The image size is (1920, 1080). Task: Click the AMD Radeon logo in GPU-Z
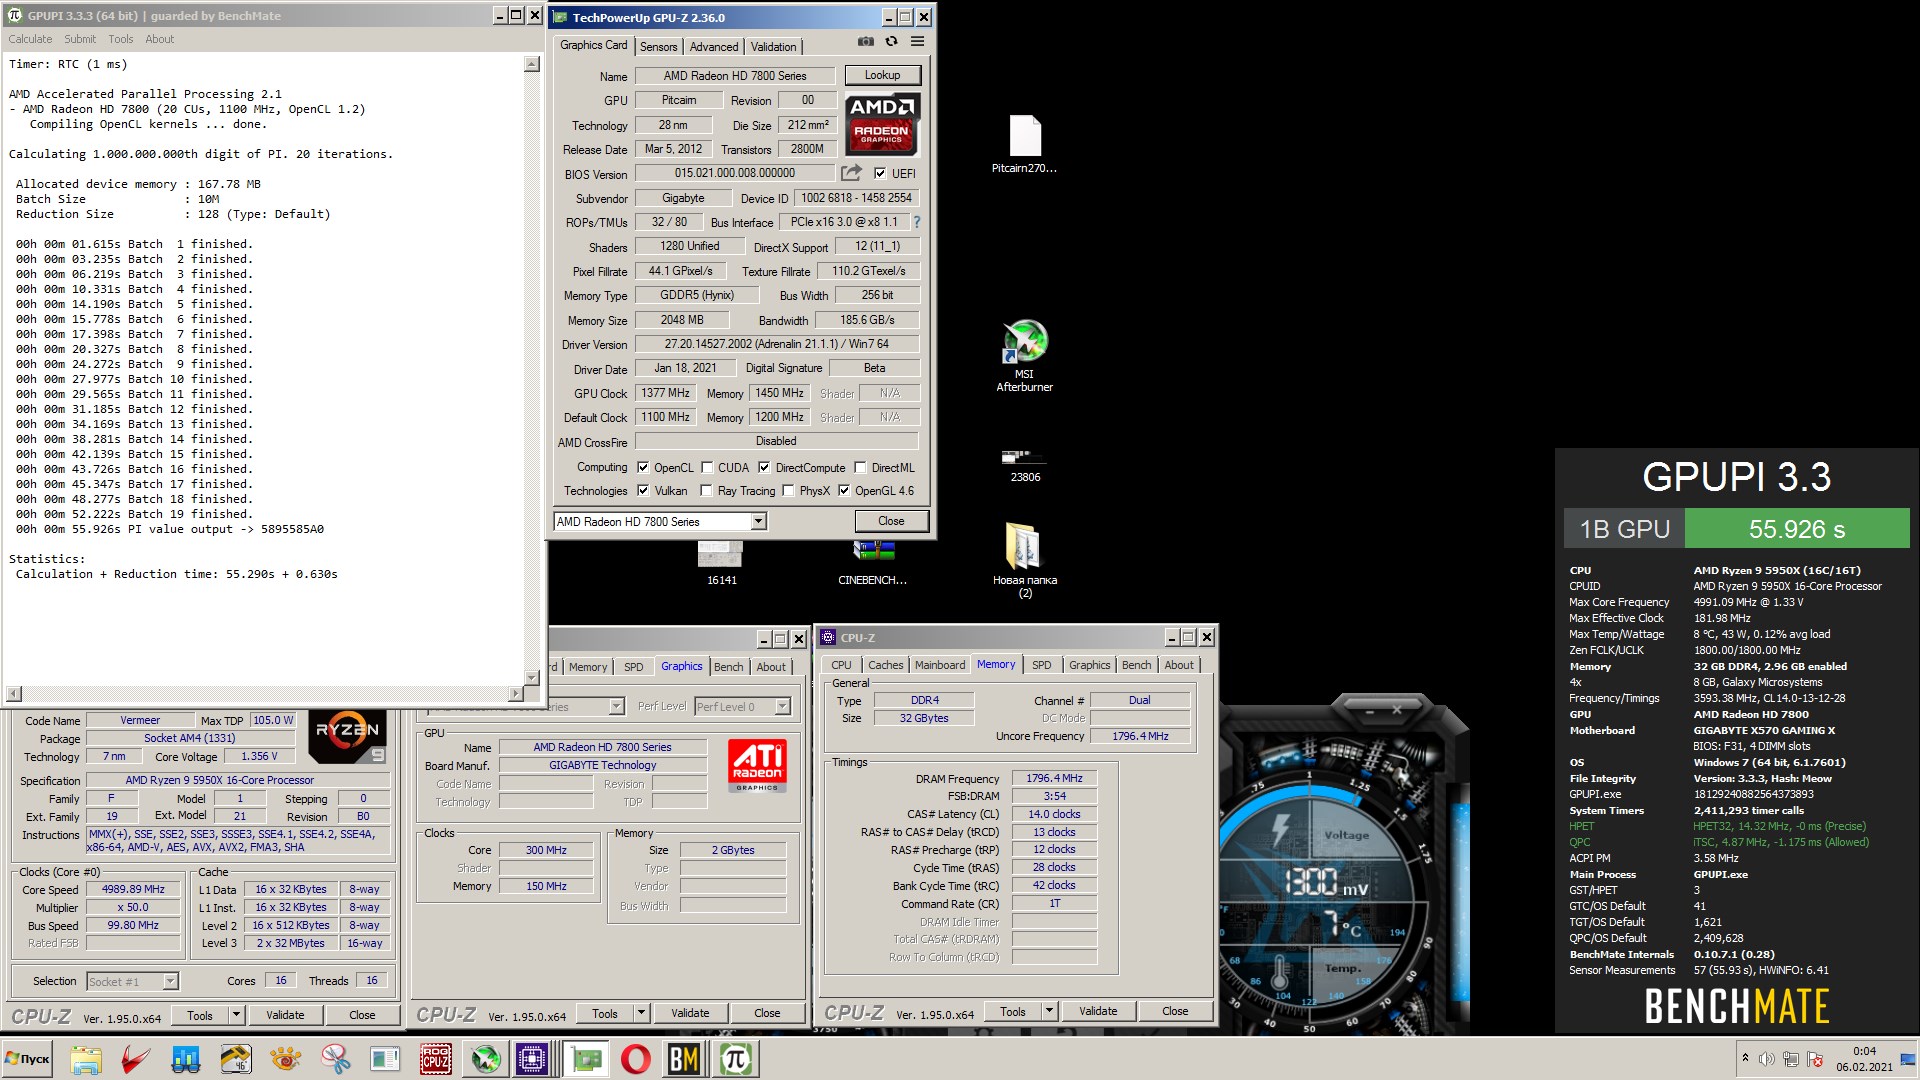point(882,124)
